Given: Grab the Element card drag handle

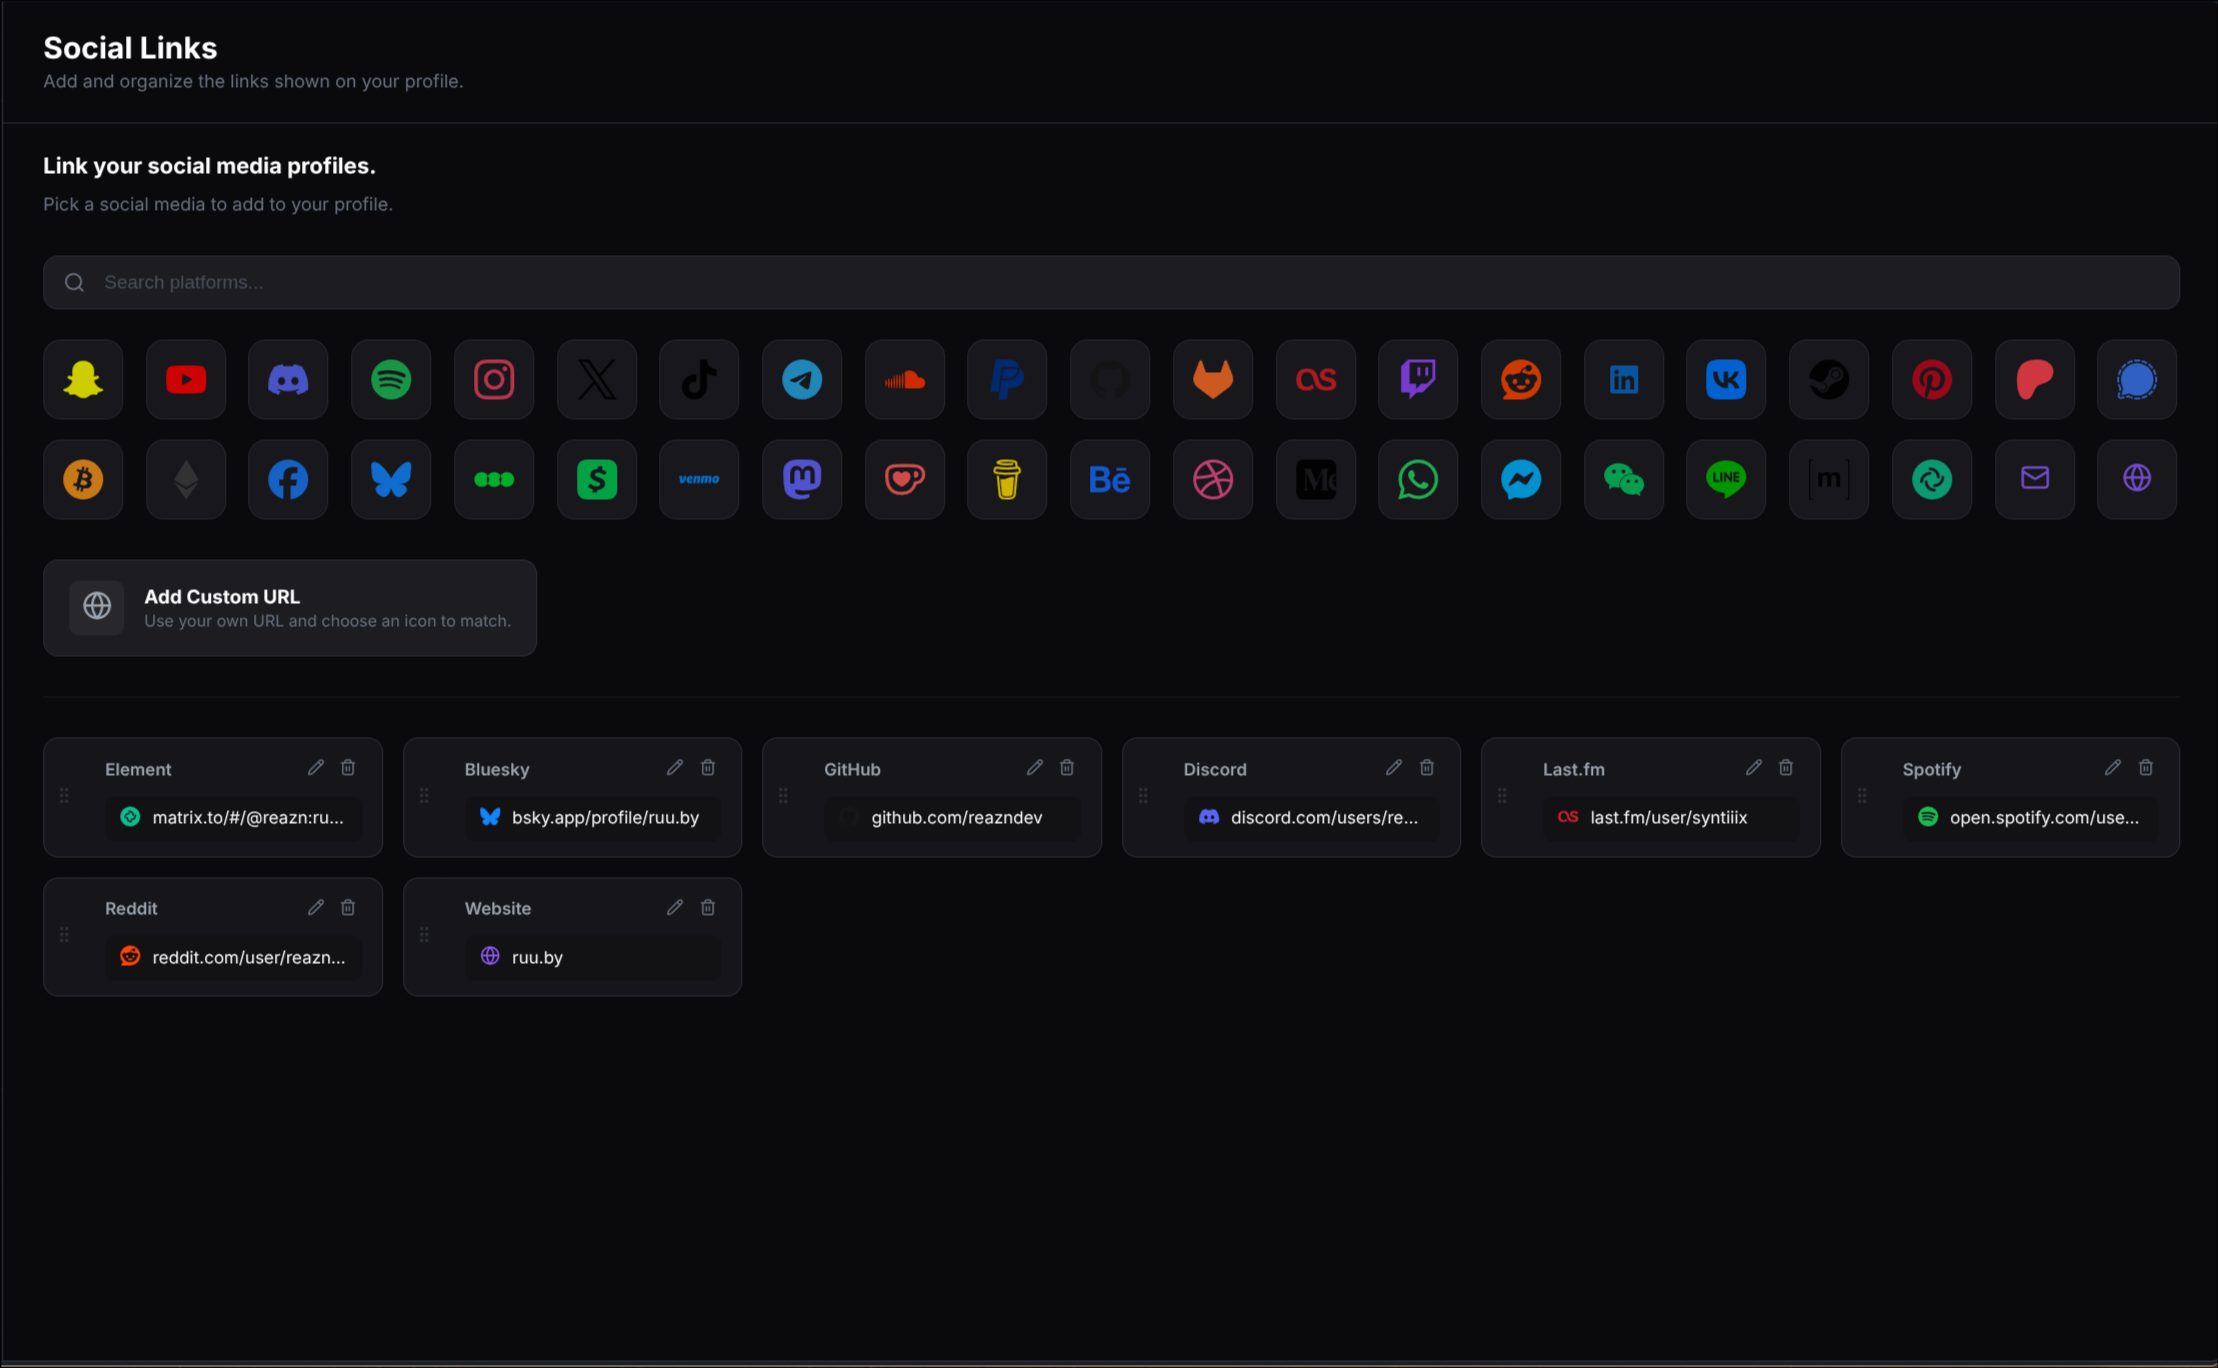Looking at the screenshot, I should (x=64, y=796).
